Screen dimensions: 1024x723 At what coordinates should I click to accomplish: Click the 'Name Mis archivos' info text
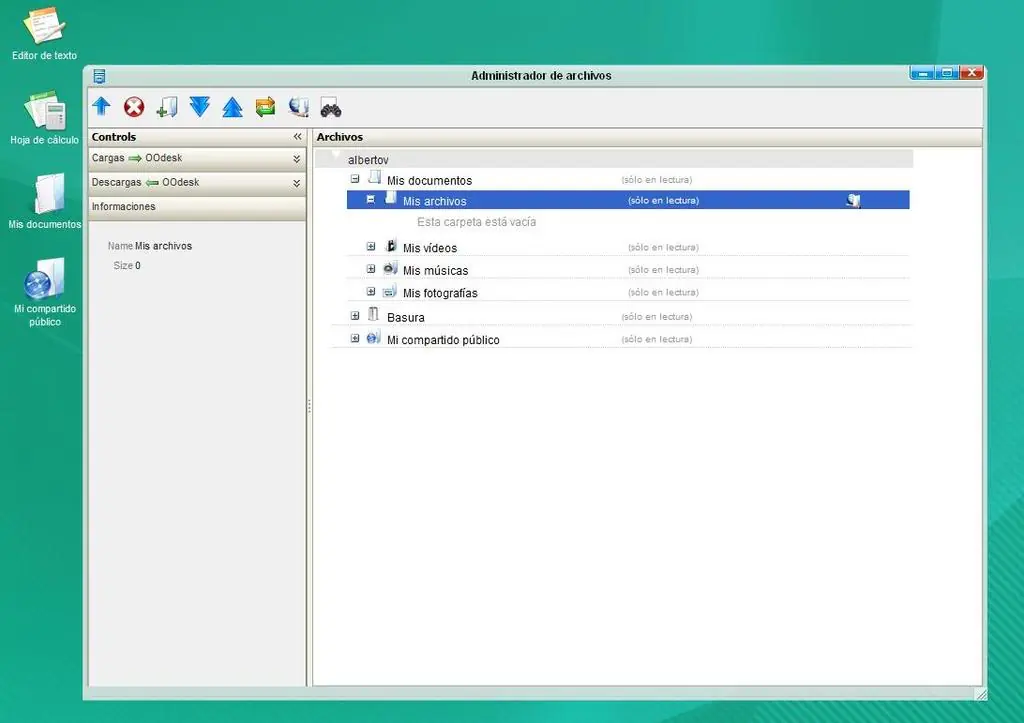tap(150, 246)
